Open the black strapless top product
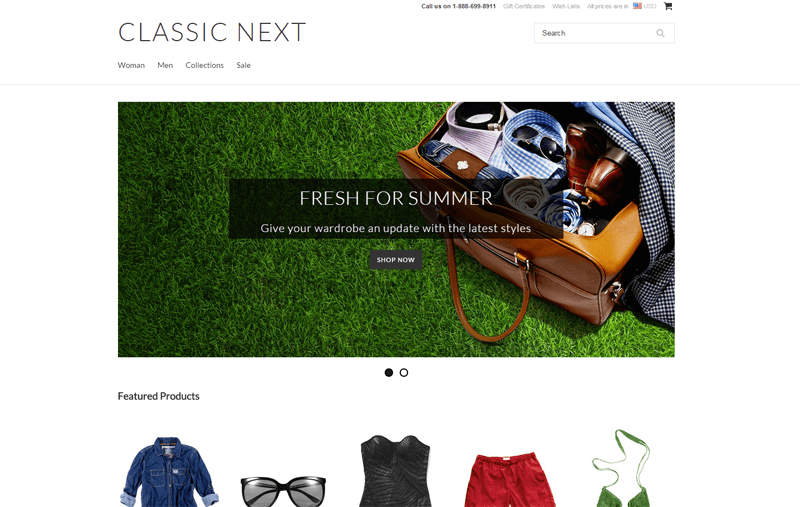The image size is (800, 507). click(x=395, y=471)
